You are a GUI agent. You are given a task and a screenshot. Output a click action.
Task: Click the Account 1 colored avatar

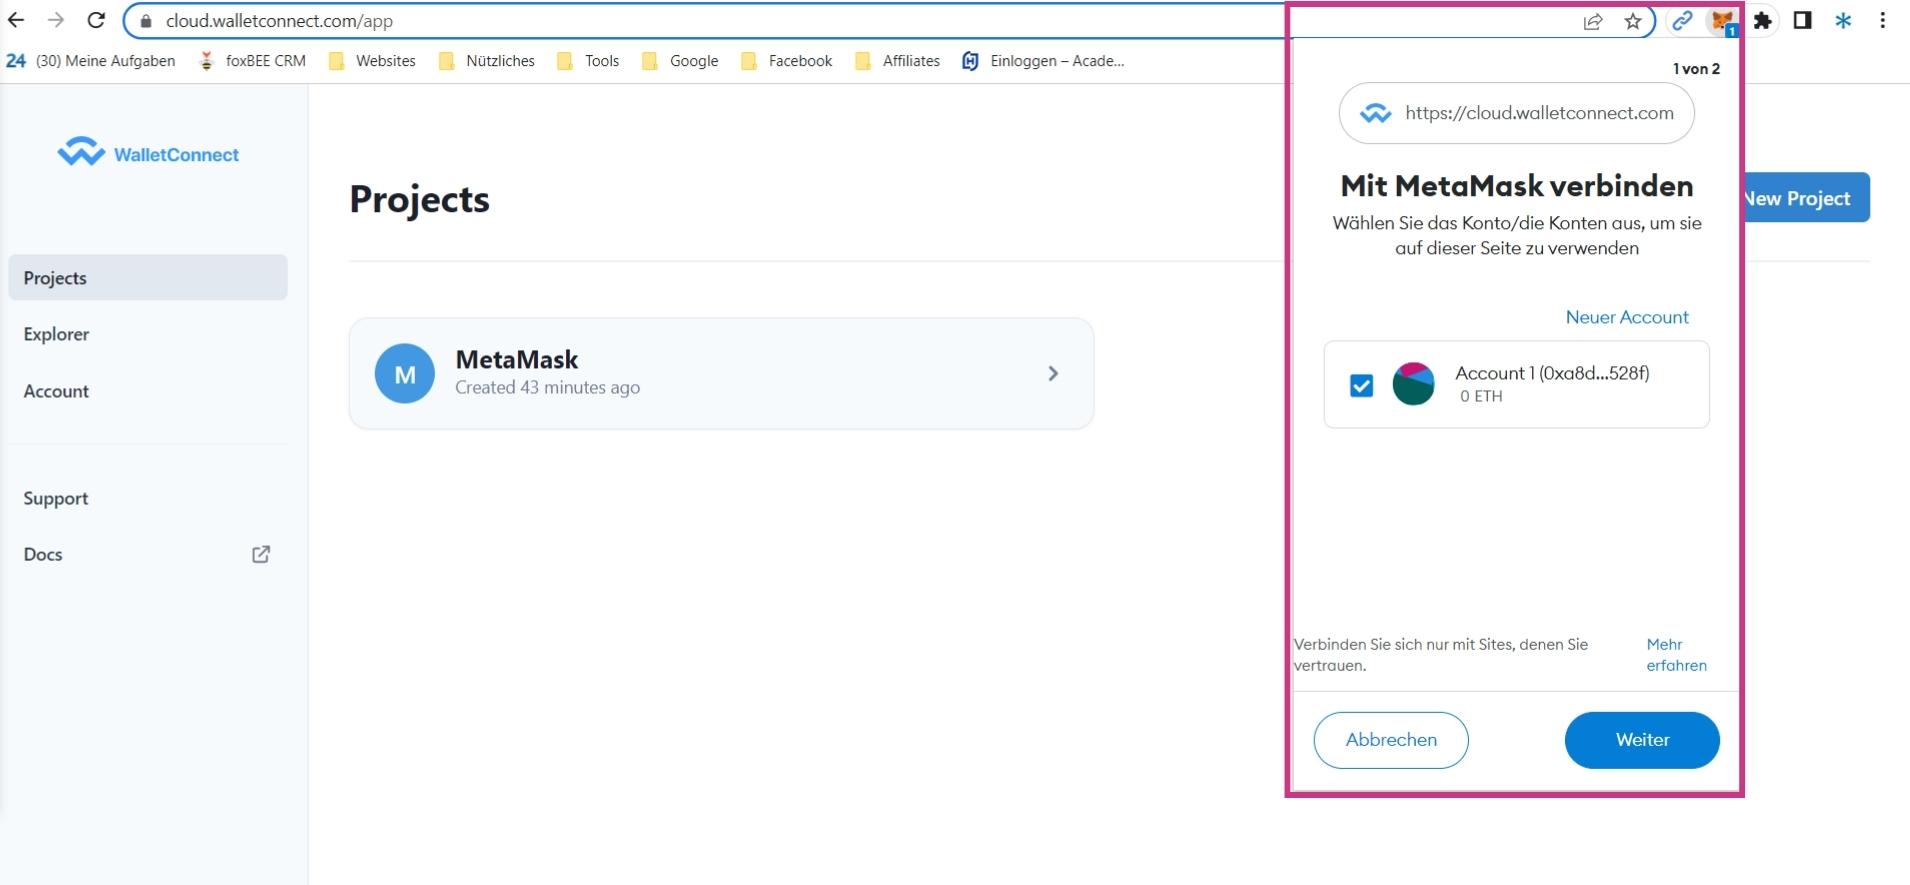(x=1413, y=384)
